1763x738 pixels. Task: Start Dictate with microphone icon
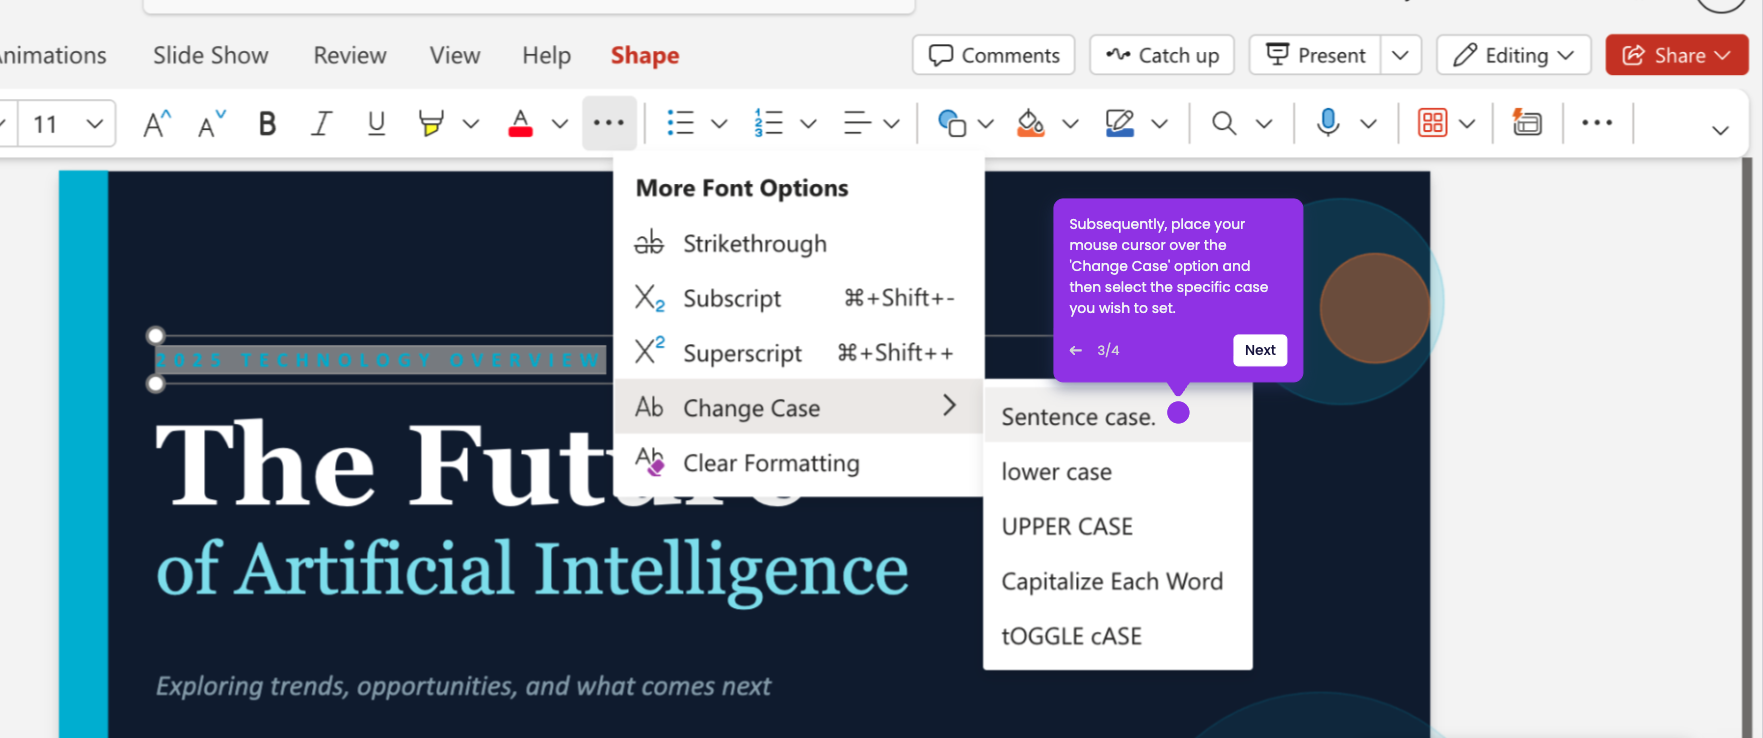1328,123
